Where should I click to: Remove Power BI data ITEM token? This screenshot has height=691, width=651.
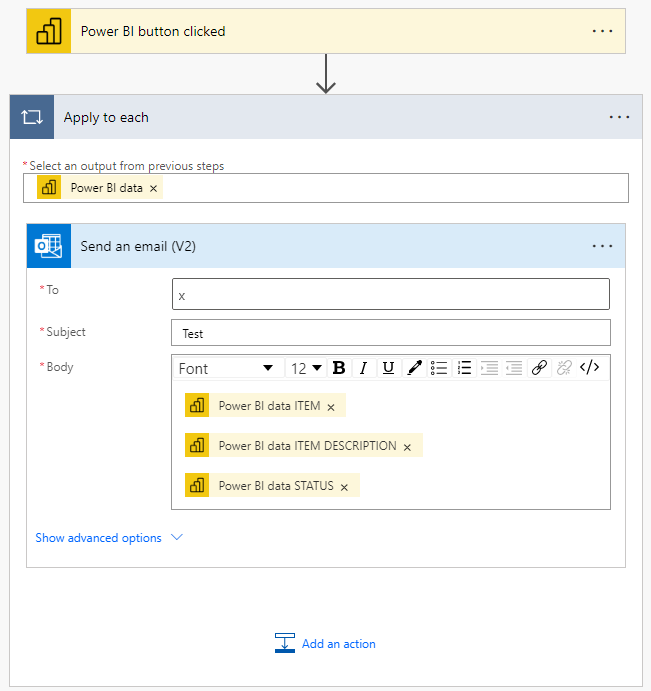tap(331, 408)
